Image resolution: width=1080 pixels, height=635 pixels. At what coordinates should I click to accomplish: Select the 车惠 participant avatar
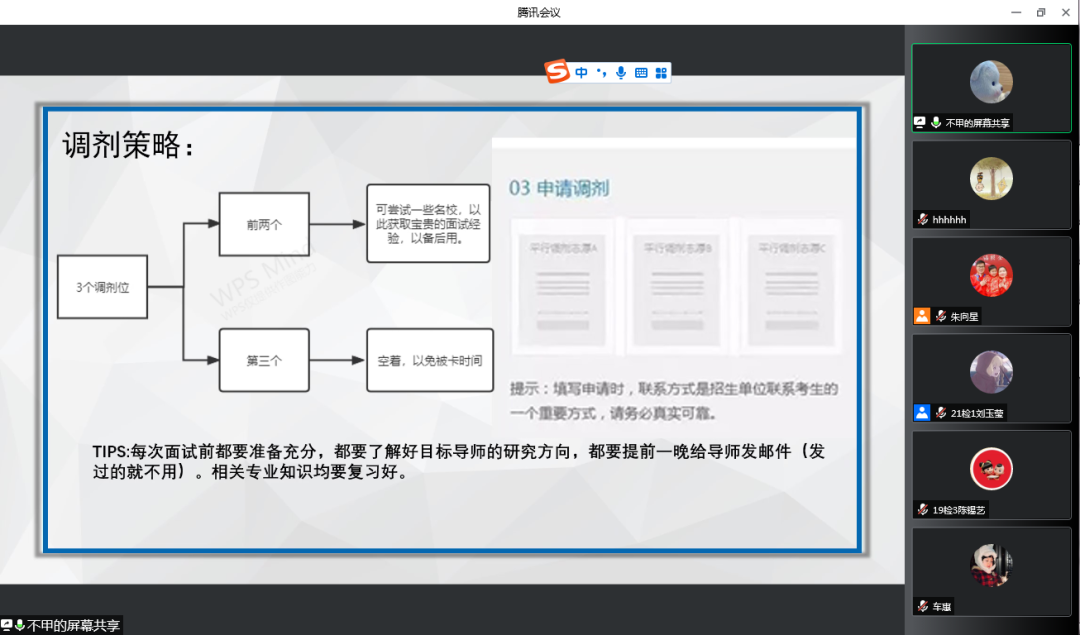(991, 565)
